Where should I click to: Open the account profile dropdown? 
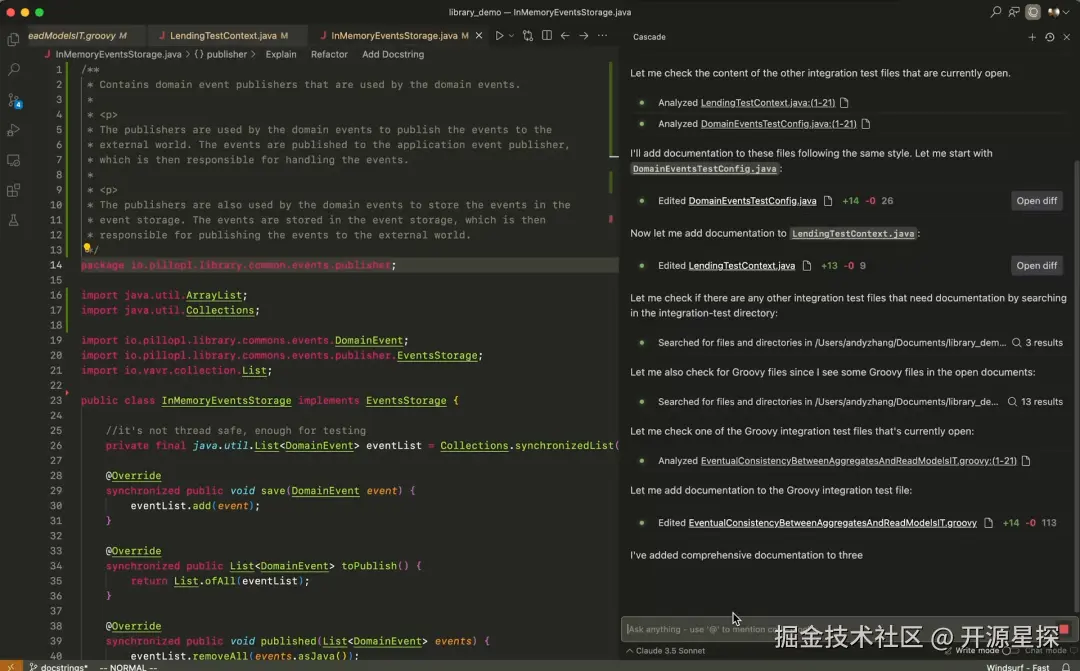1056,12
